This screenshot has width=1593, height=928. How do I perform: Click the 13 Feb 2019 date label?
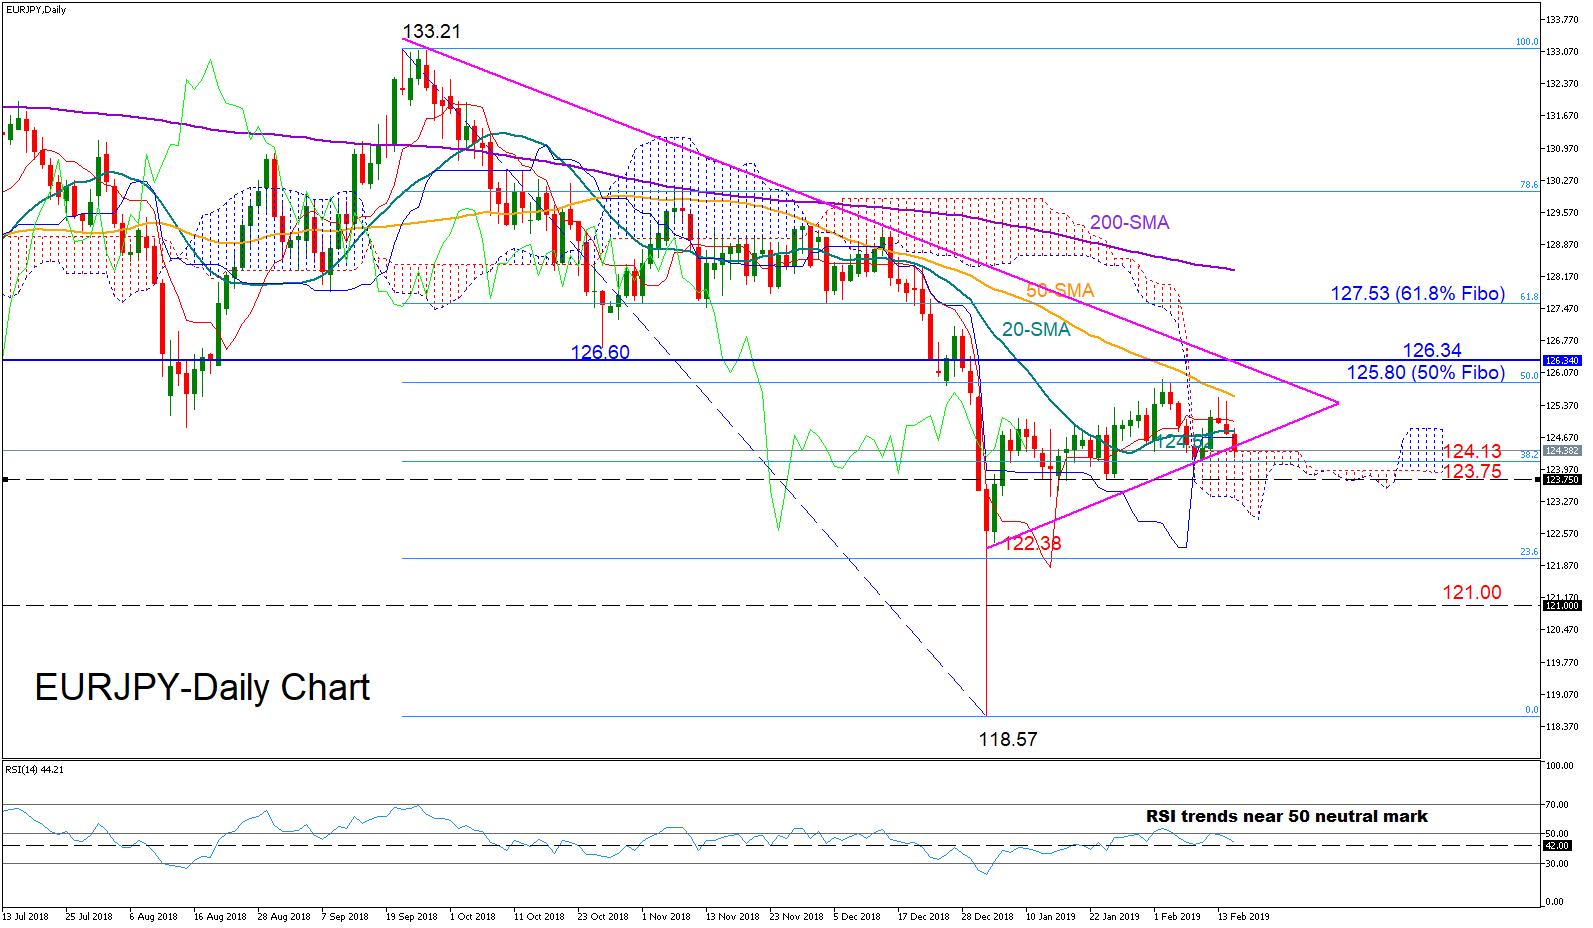(1243, 916)
